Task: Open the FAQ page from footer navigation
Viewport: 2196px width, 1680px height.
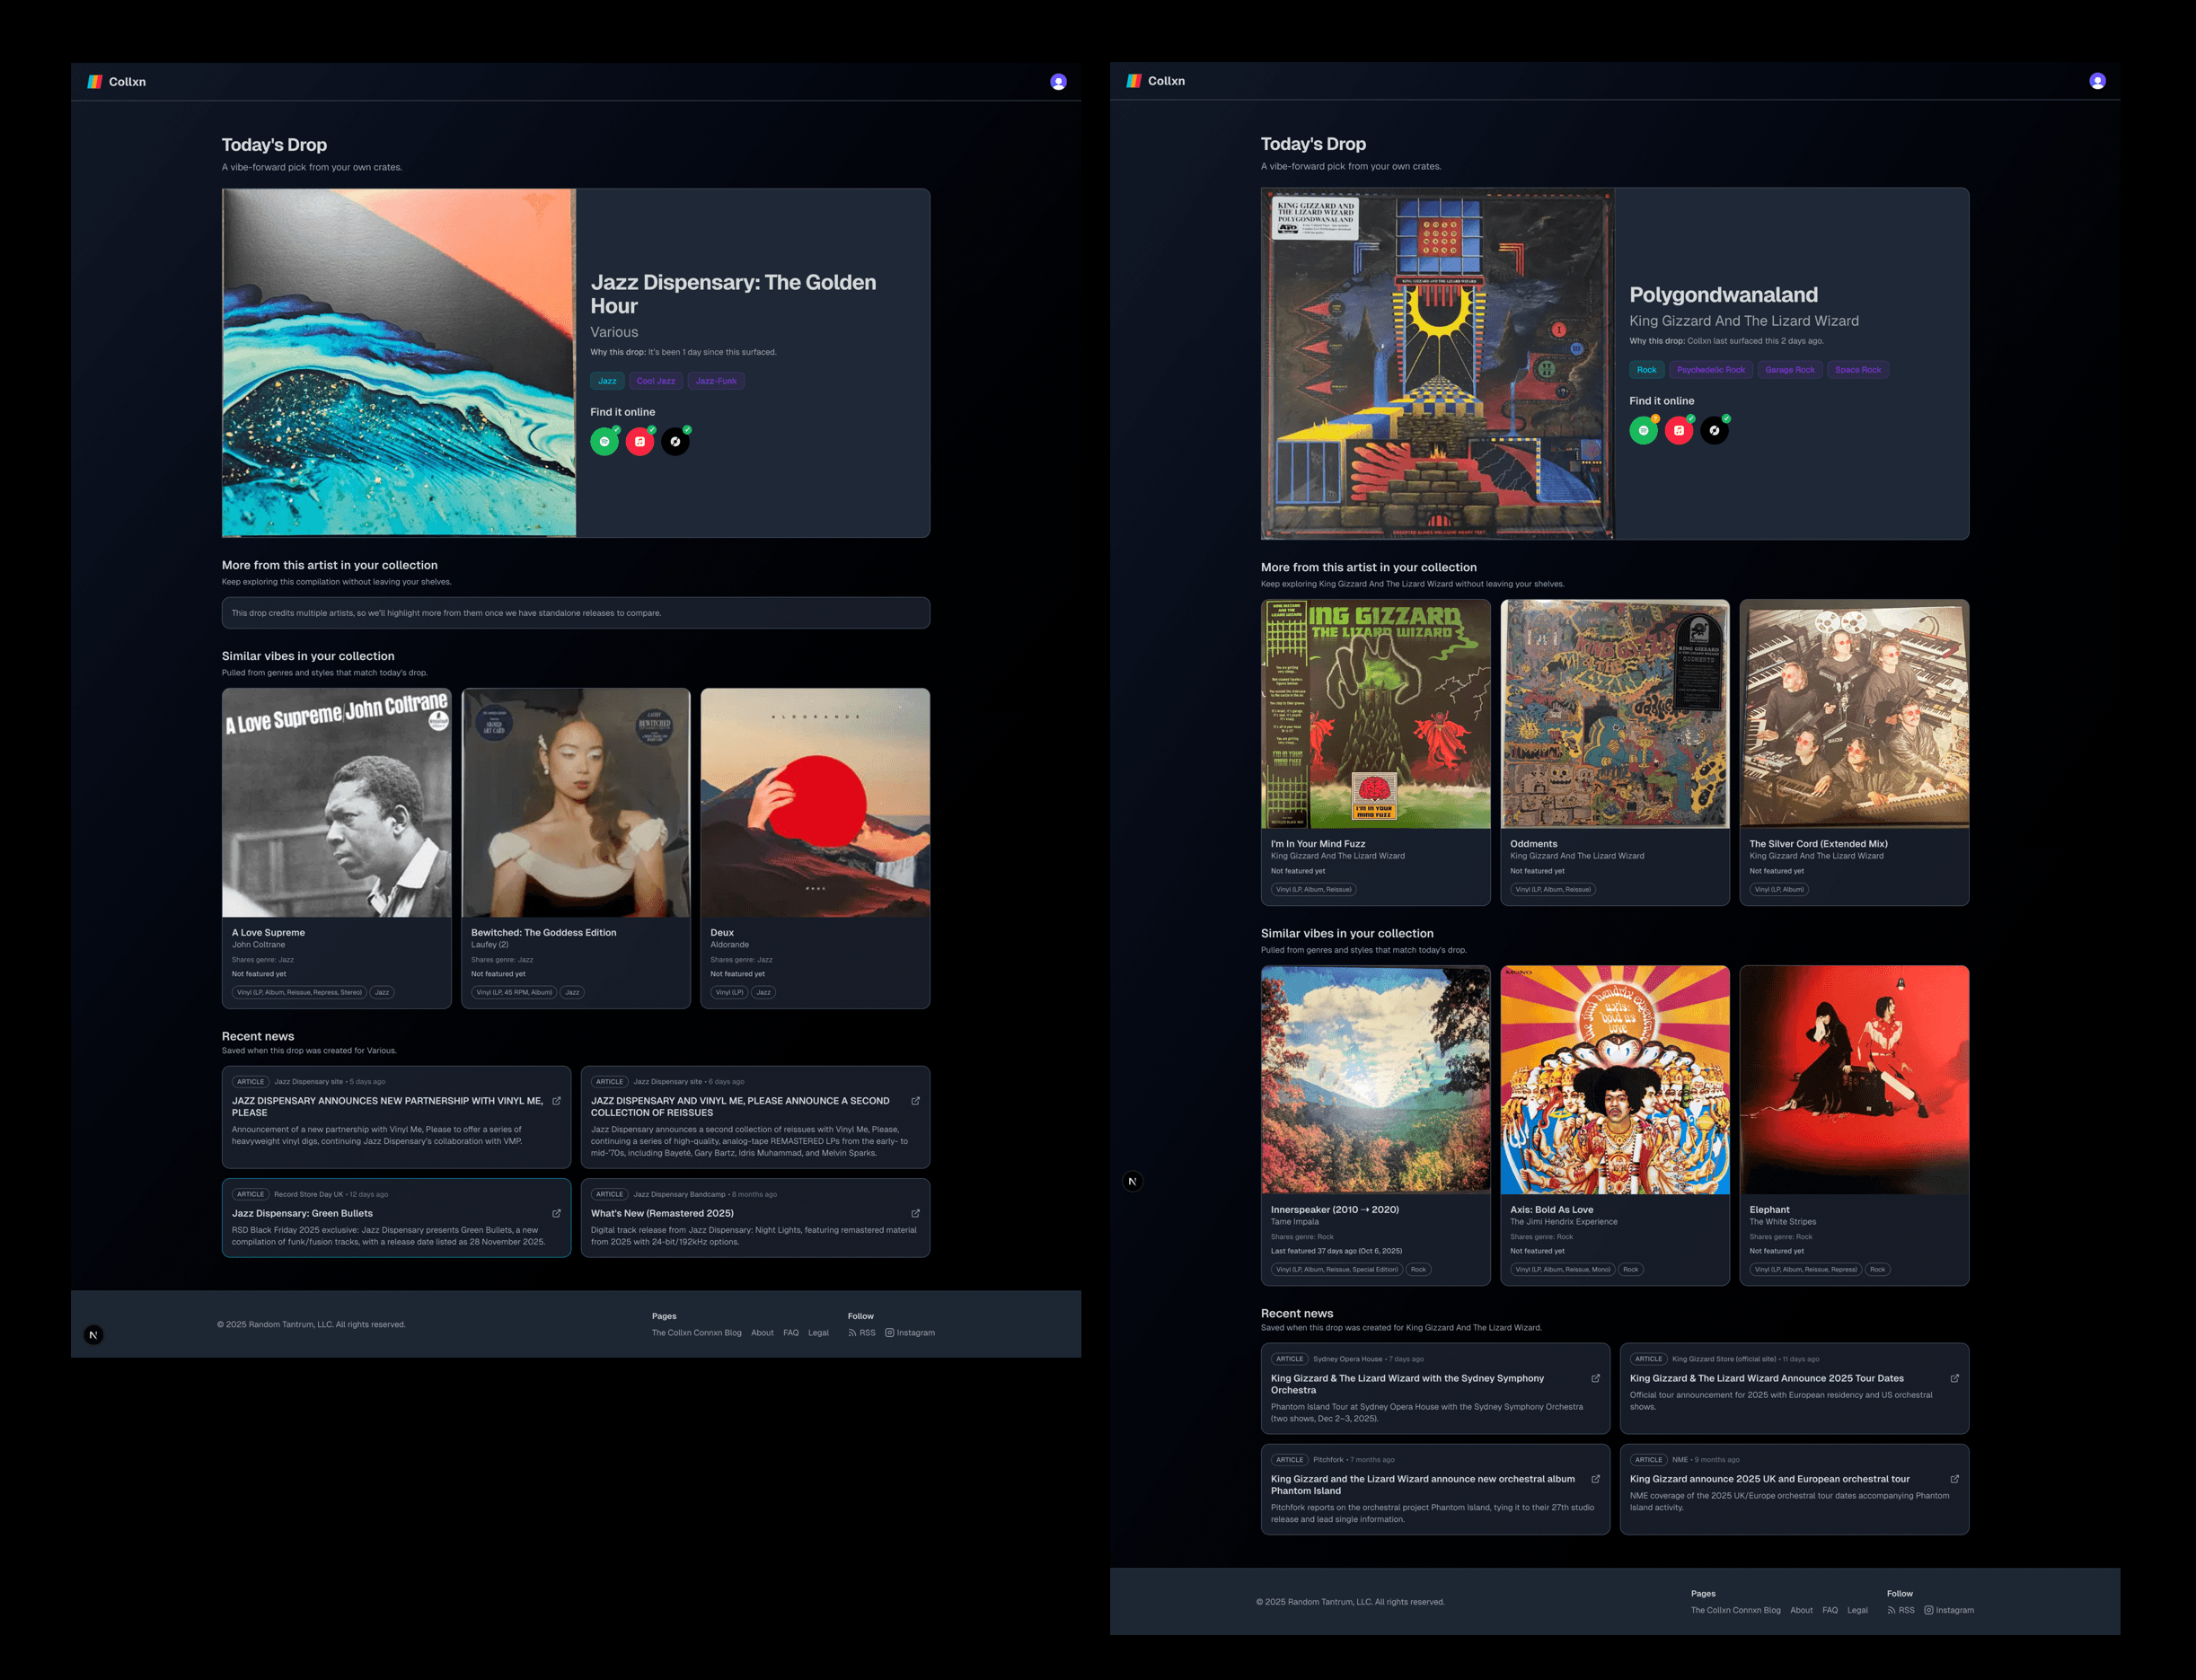Action: pos(791,1332)
